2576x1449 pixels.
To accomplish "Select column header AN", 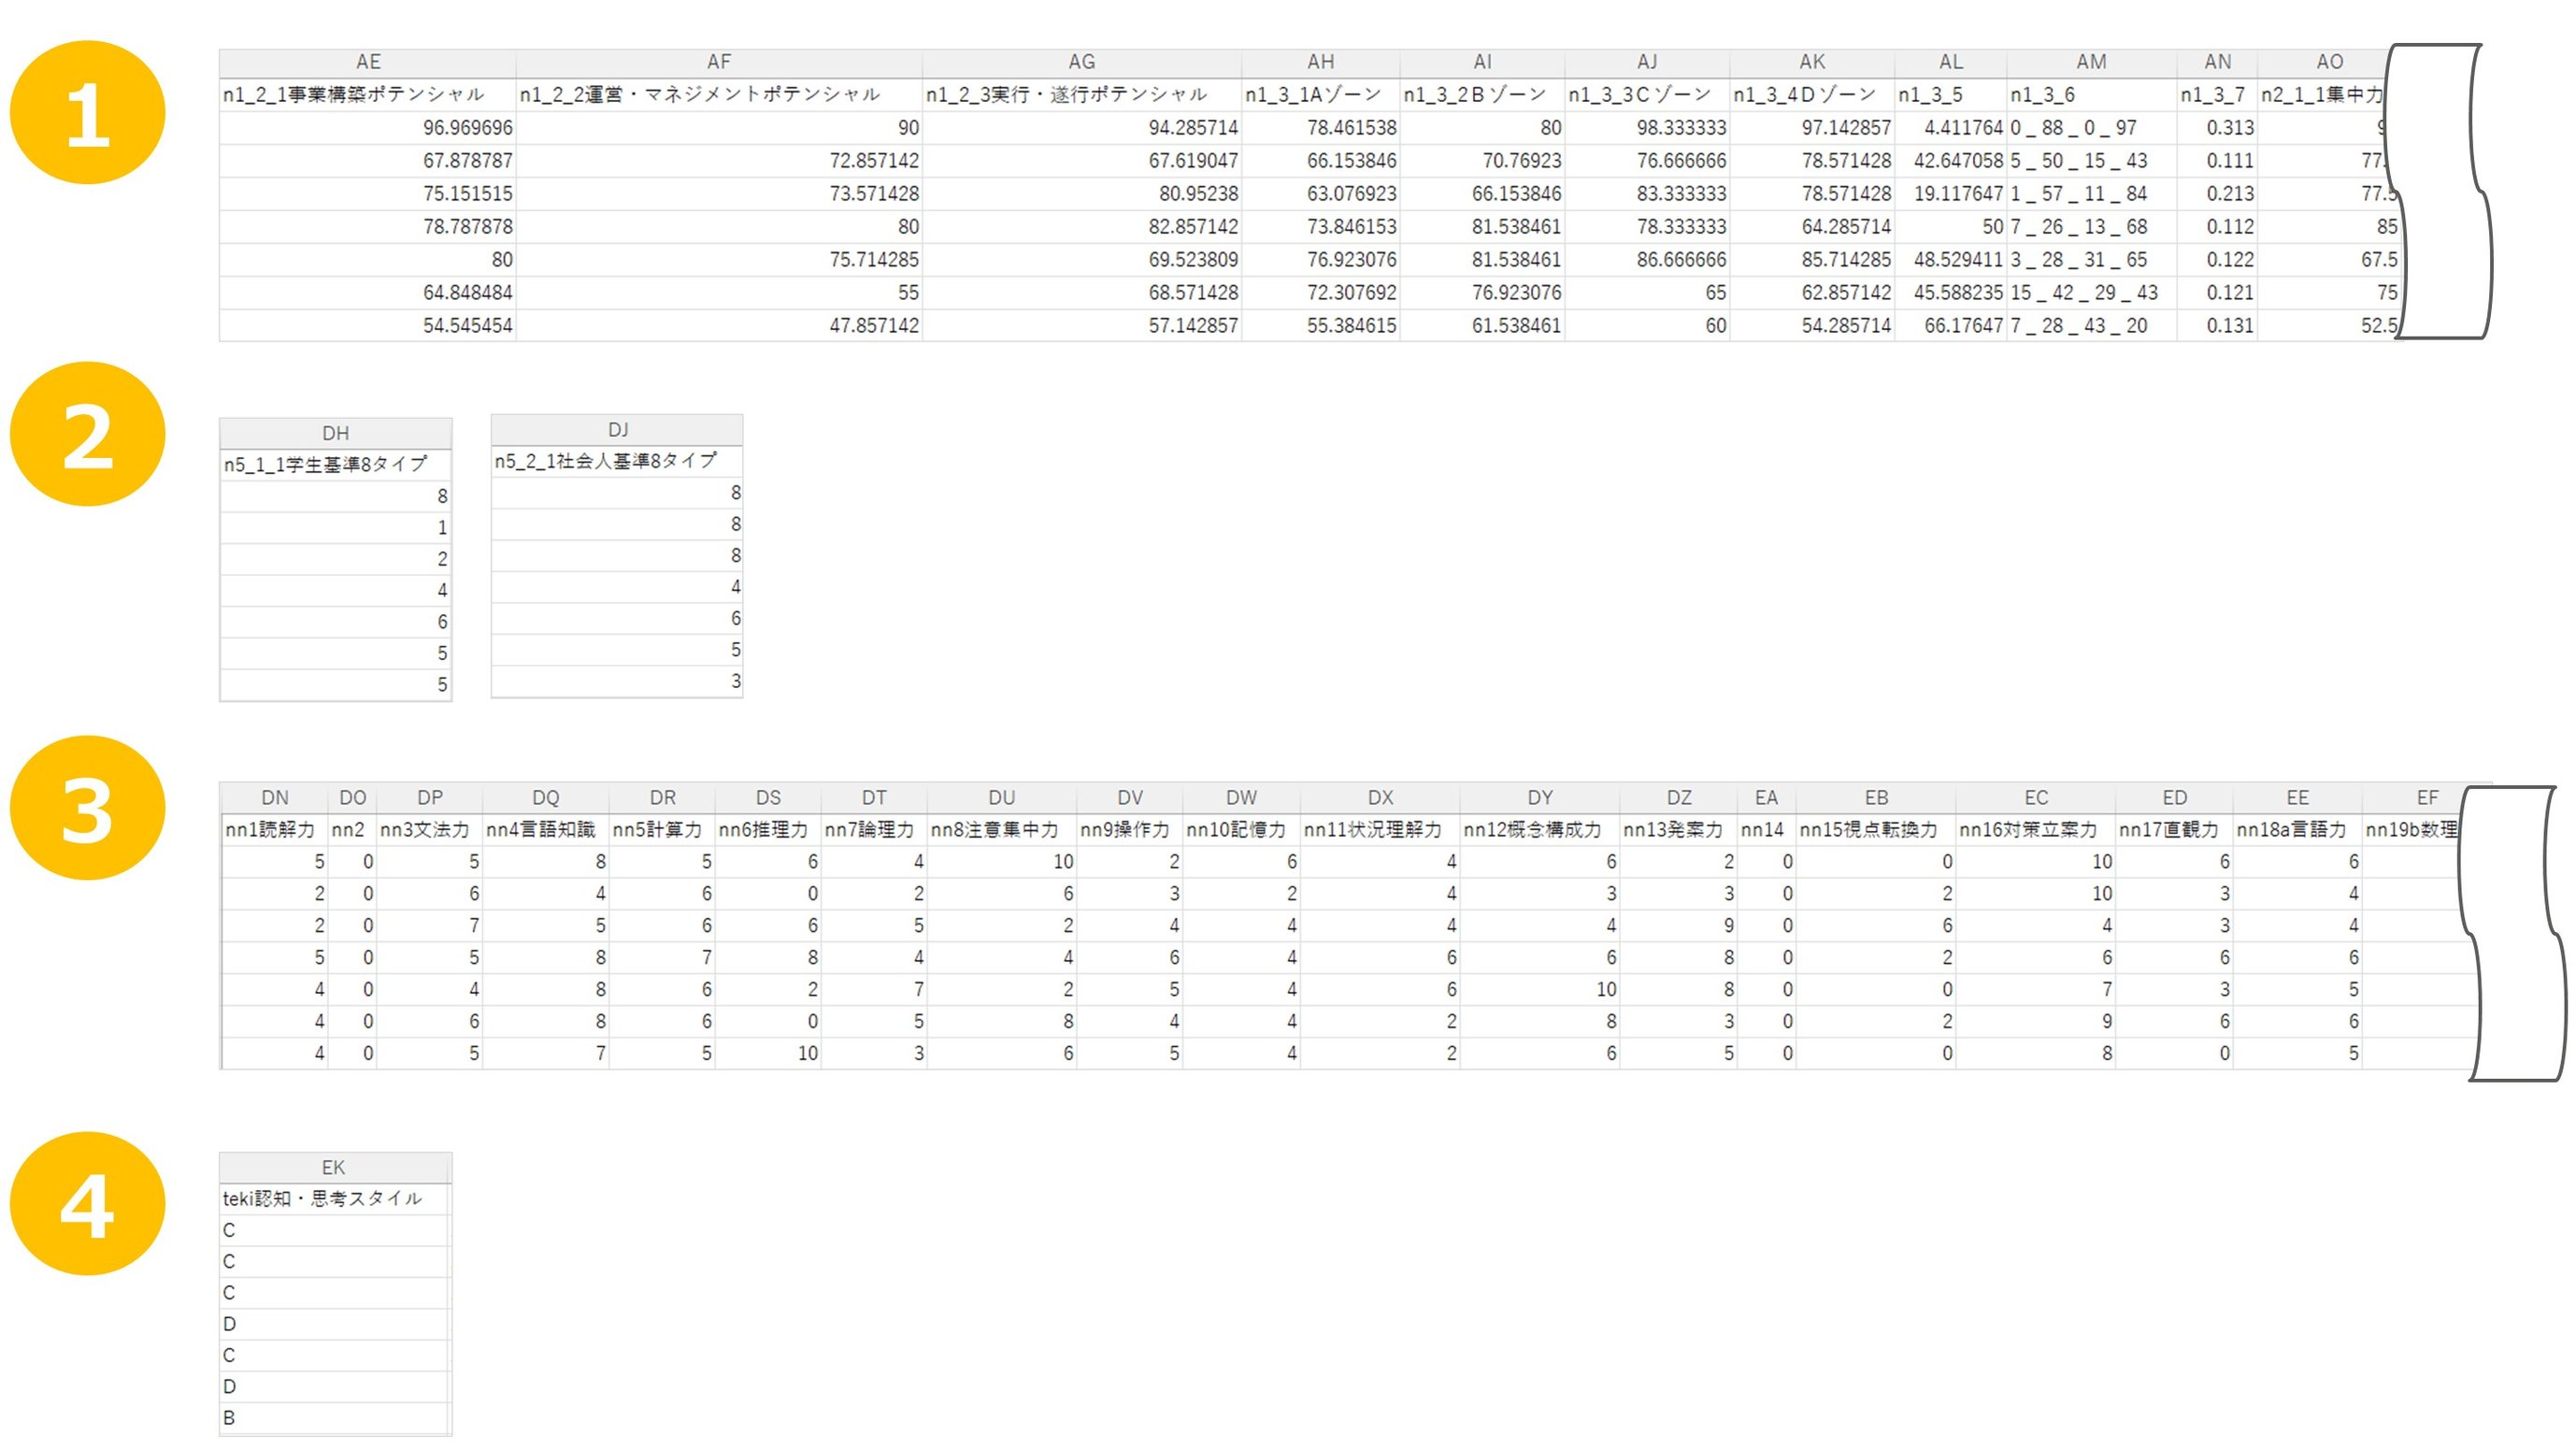I will [x=2217, y=62].
